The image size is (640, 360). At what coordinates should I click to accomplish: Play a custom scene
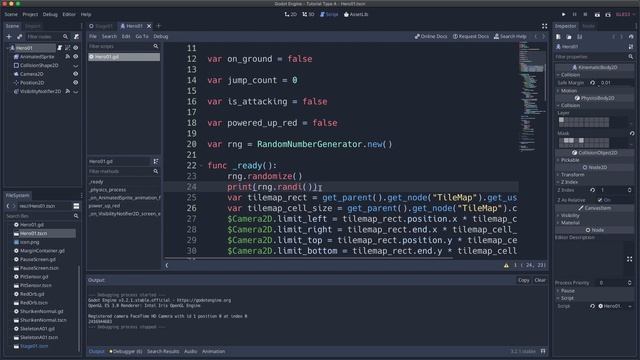coord(608,15)
